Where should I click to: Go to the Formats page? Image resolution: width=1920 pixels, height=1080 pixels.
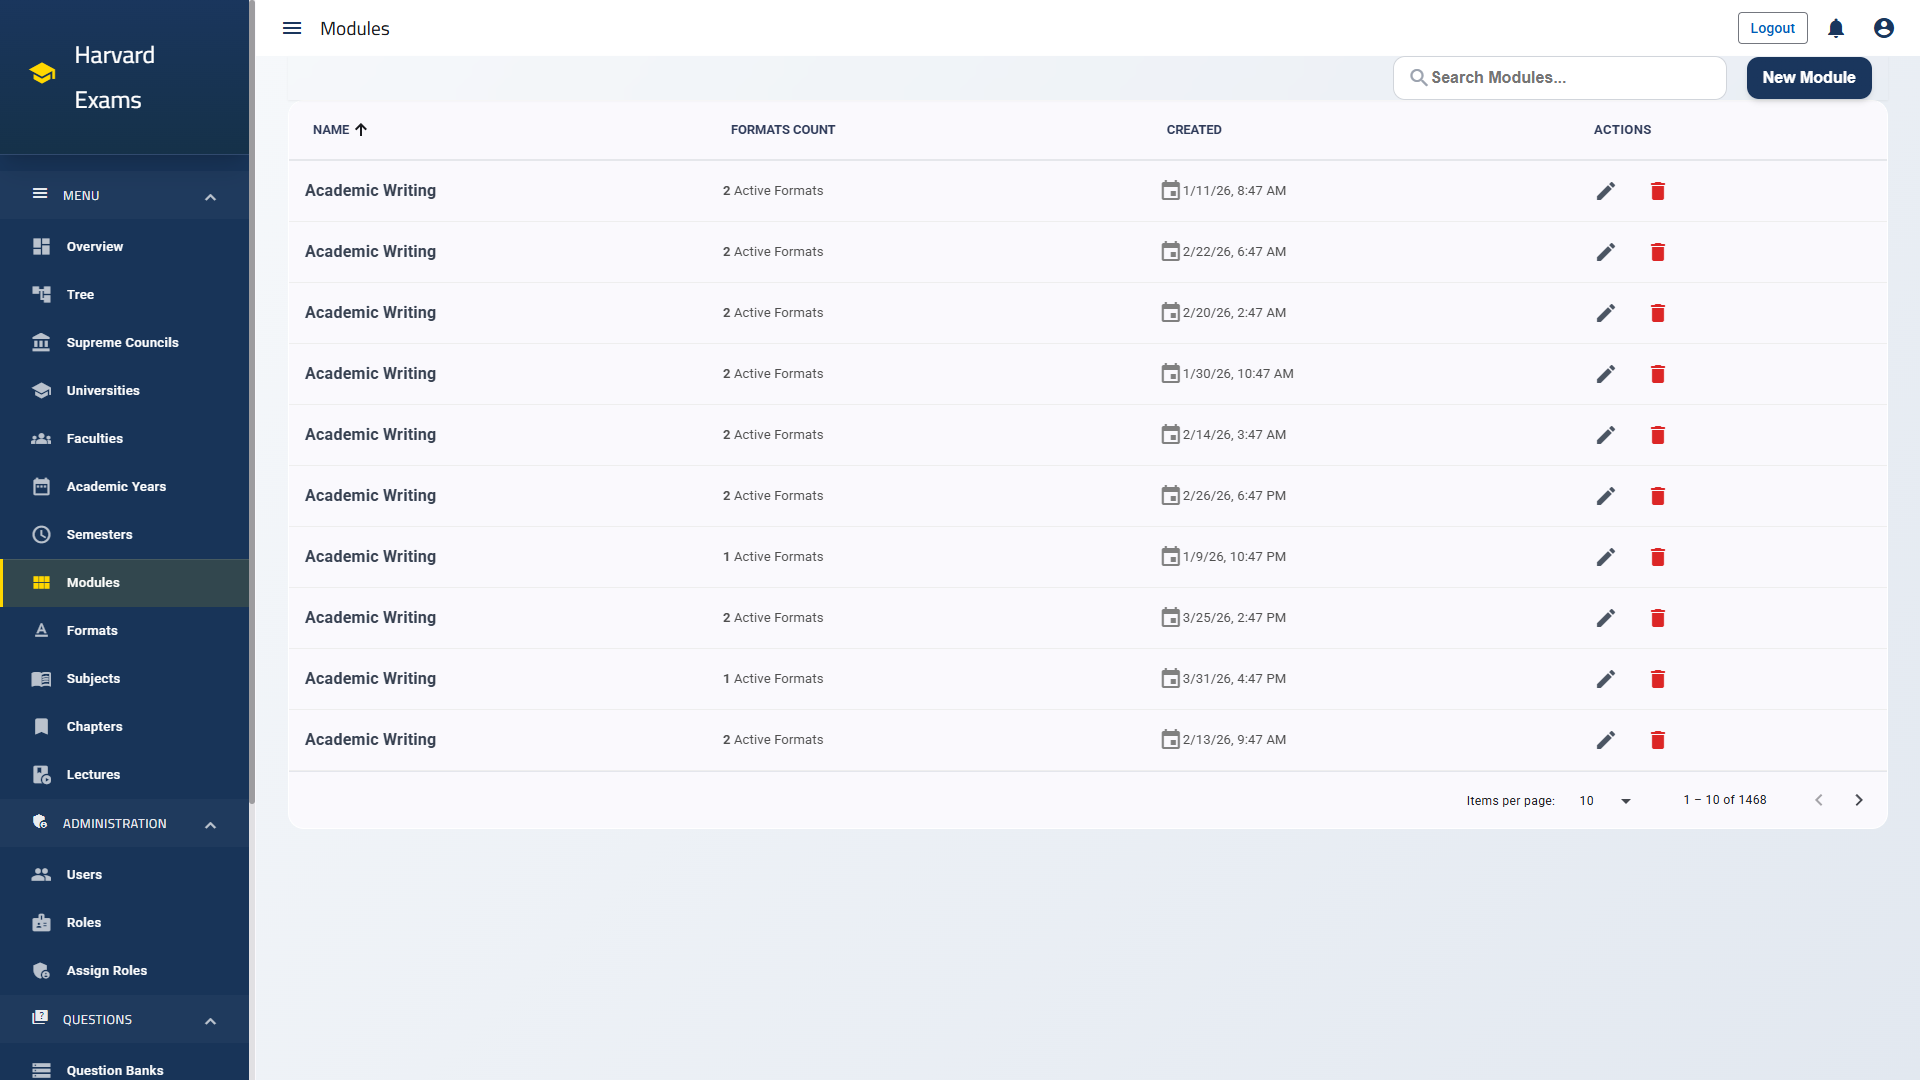pyautogui.click(x=92, y=630)
